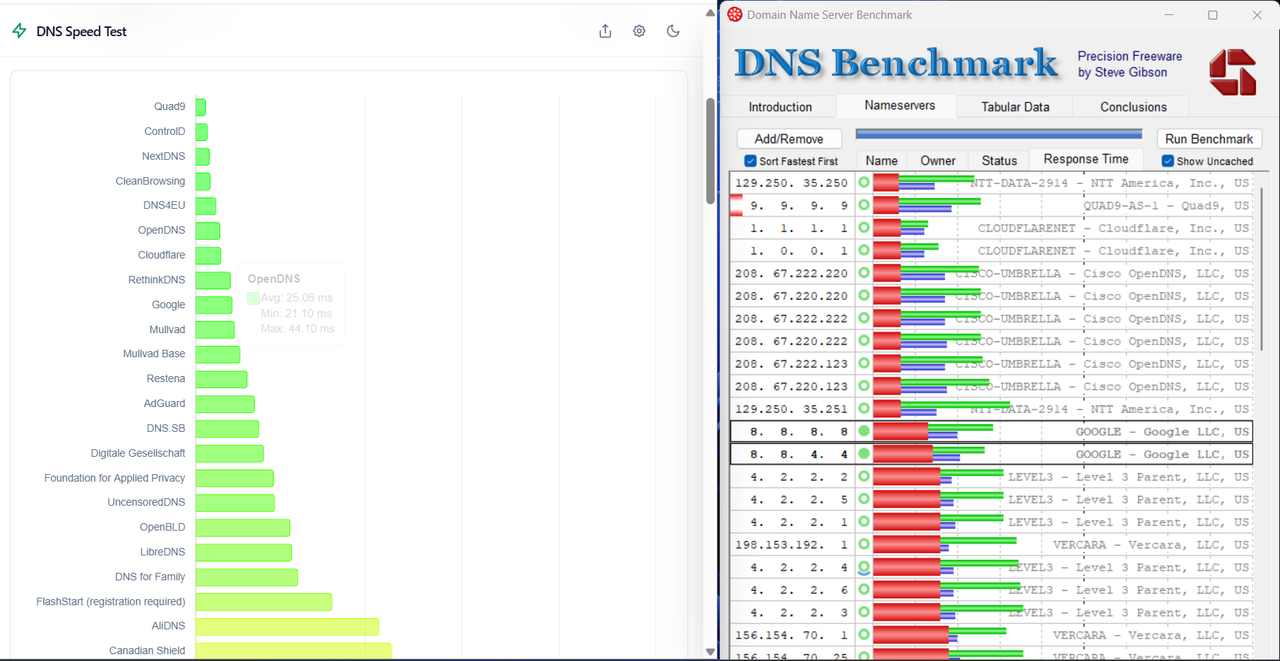Click the Google bar in chart
The height and width of the screenshot is (661, 1280).
coord(214,305)
